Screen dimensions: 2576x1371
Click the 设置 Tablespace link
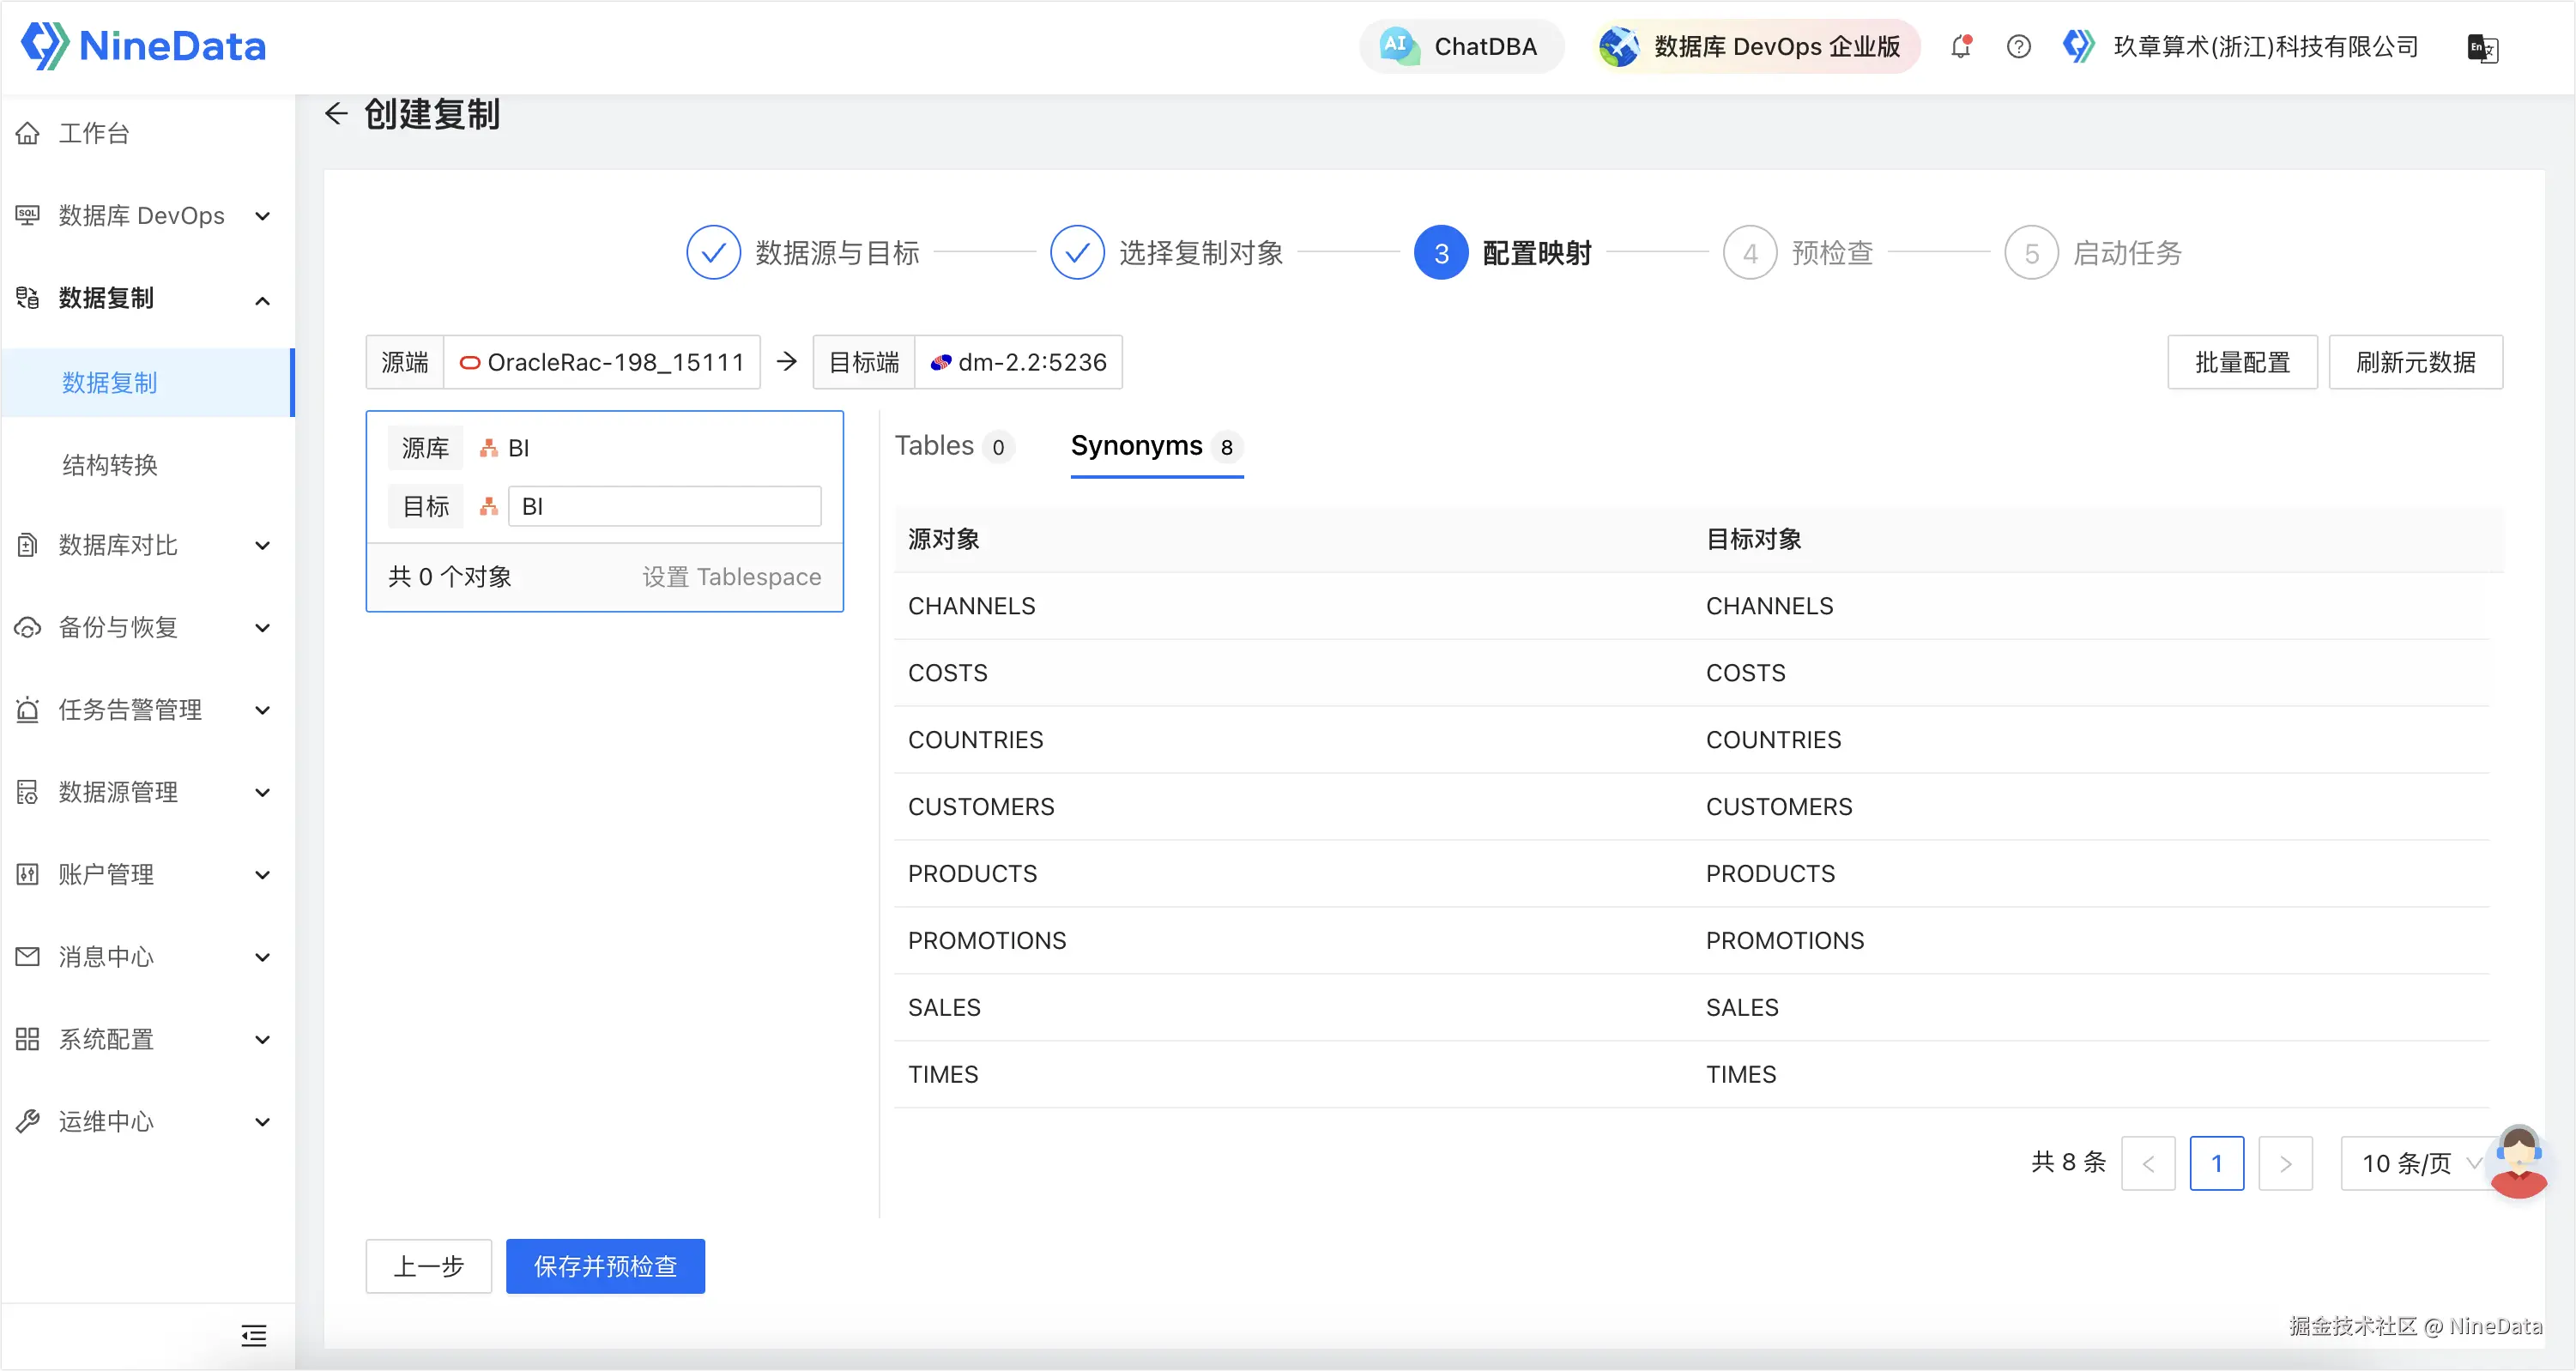click(x=731, y=577)
